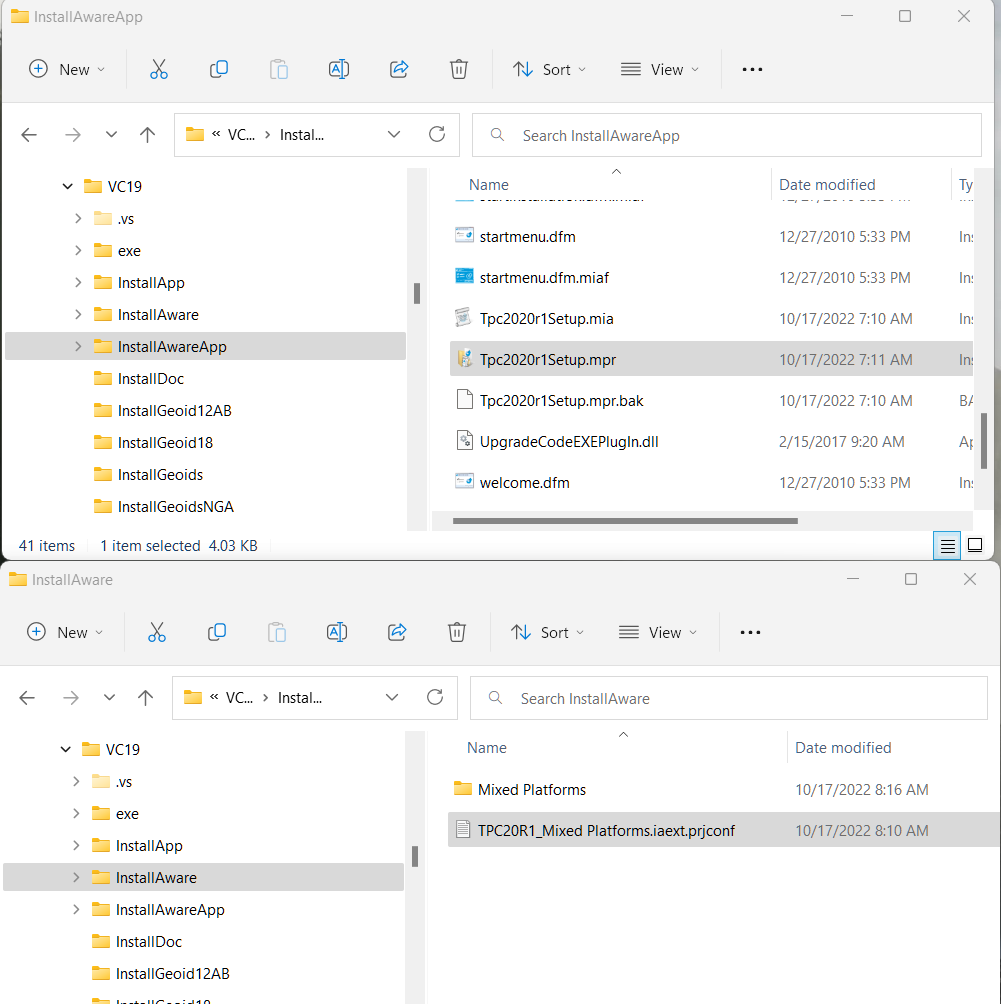
Task: Open View dropdown in lower InstallAware window
Action: pyautogui.click(x=658, y=632)
